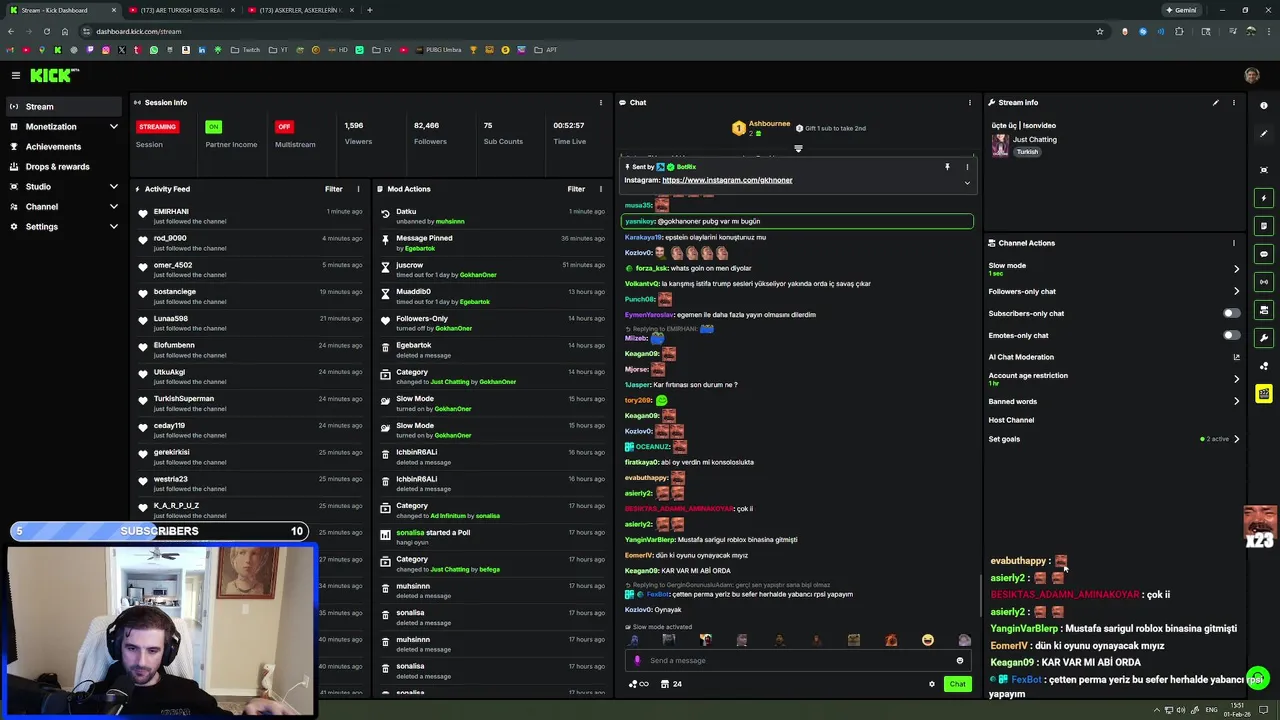Unpin the pinned chat message

click(947, 167)
